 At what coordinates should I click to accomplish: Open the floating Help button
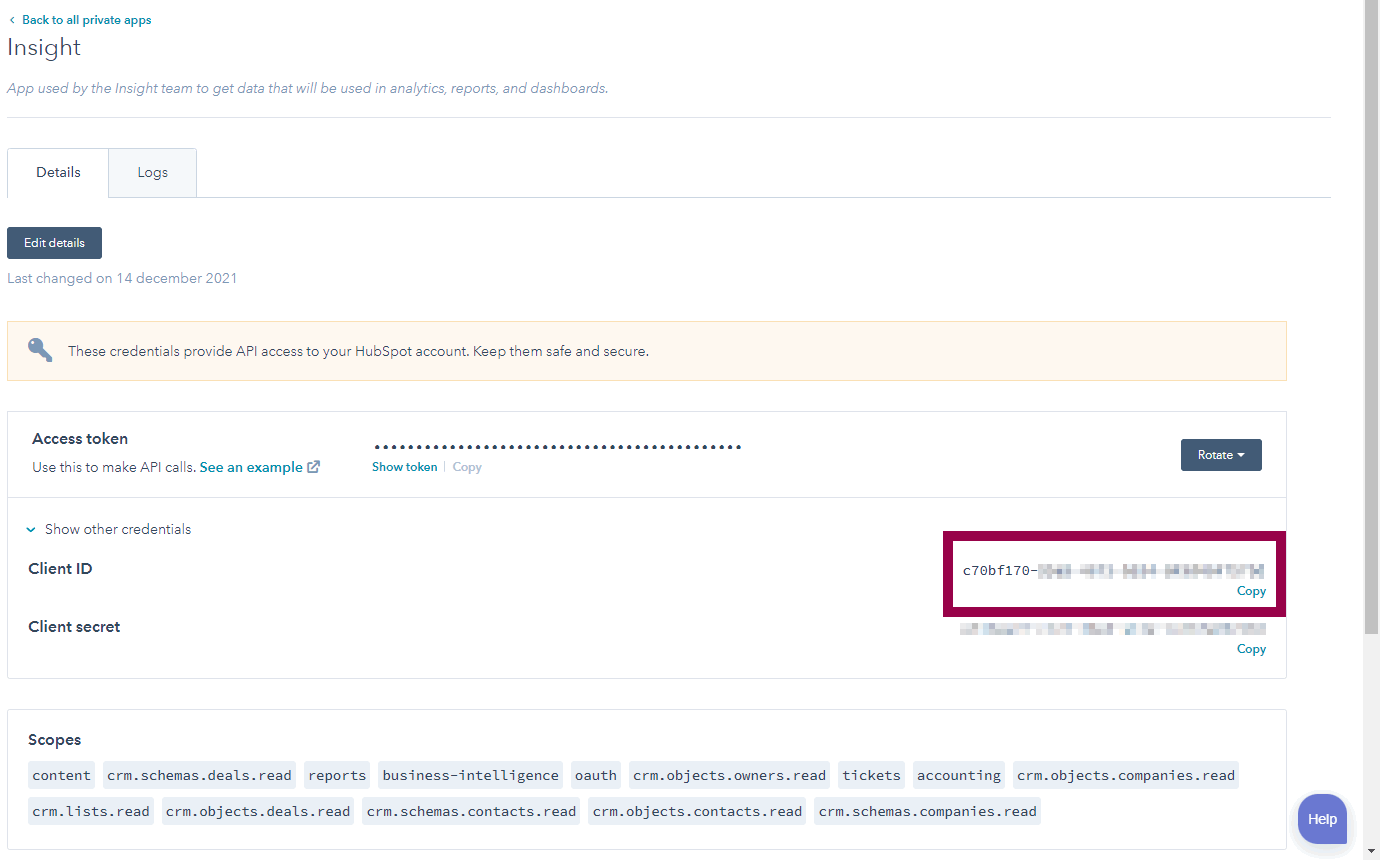tap(1322, 819)
